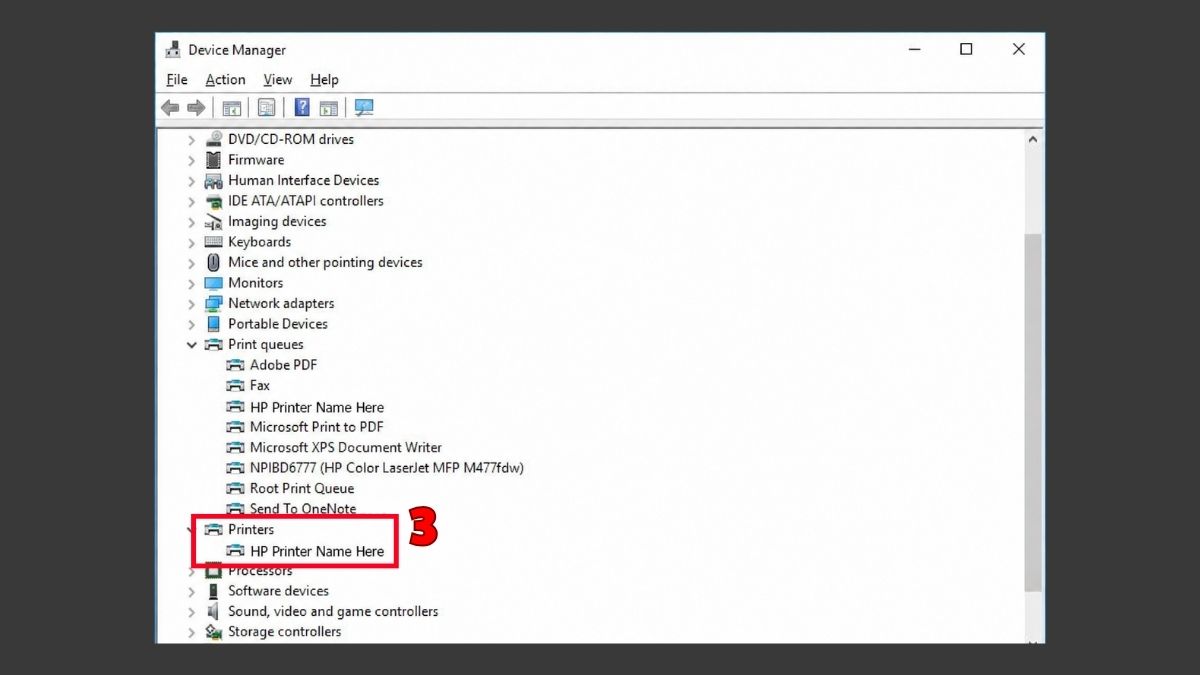Toggle the Show/Hide Action Pane toolbar icon

pyautogui.click(x=328, y=108)
